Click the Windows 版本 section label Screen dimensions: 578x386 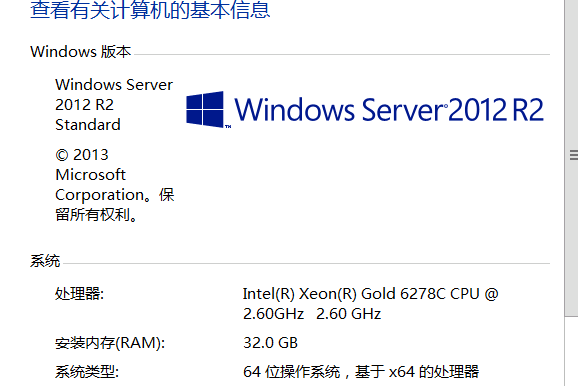80,52
